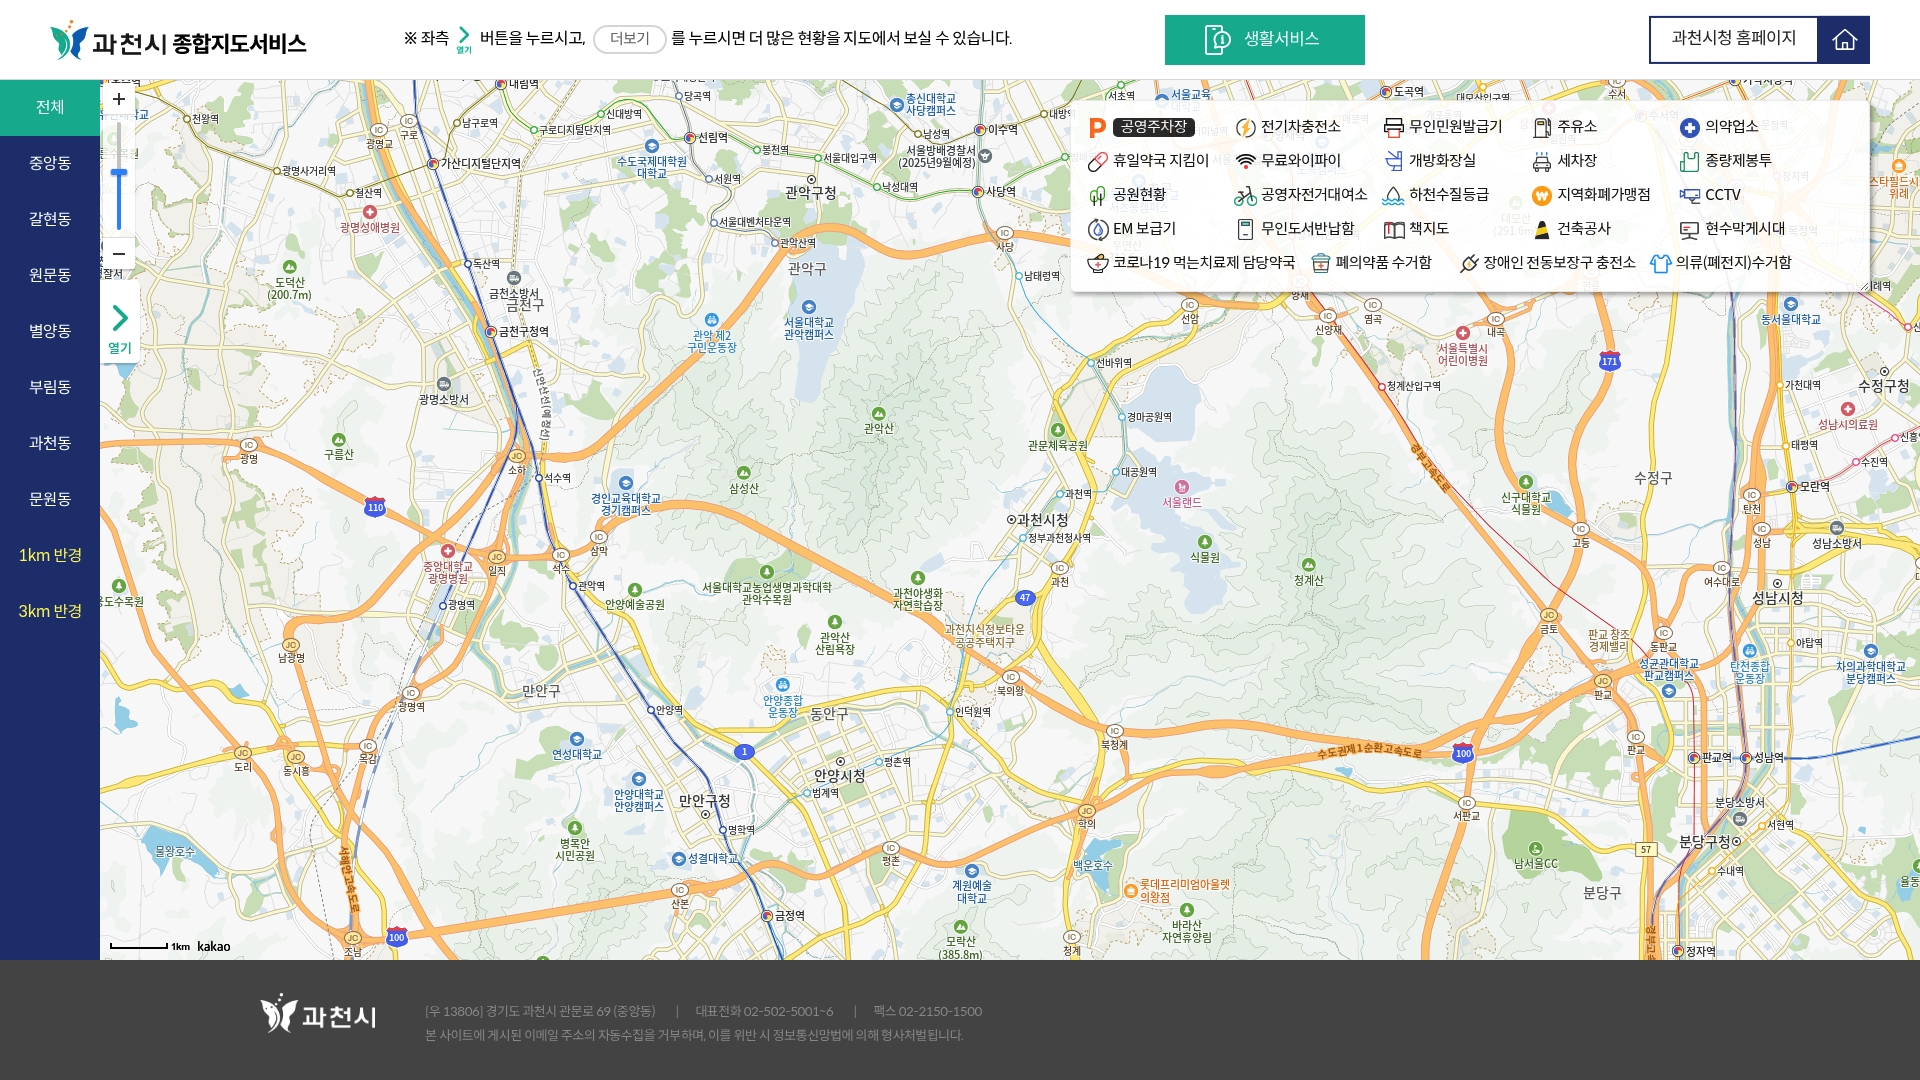The height and width of the screenshot is (1080, 1920).
Task: Click the 대표전화 02-502-5001~6 footer text
Action: point(764,1012)
